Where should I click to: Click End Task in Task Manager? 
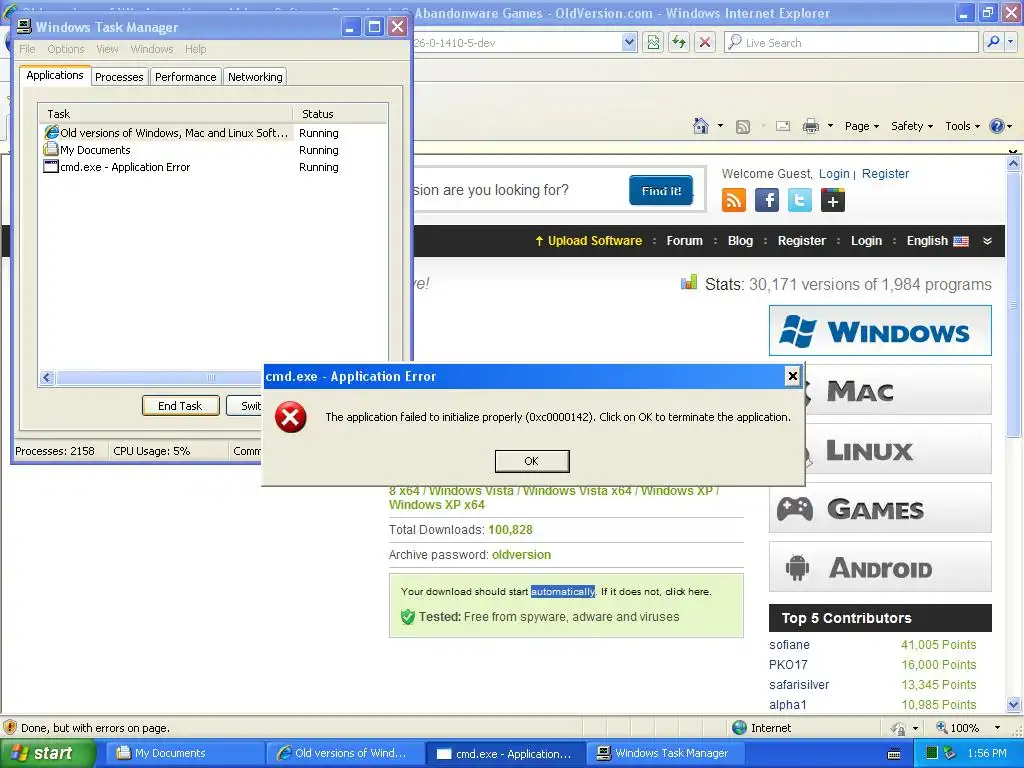180,406
